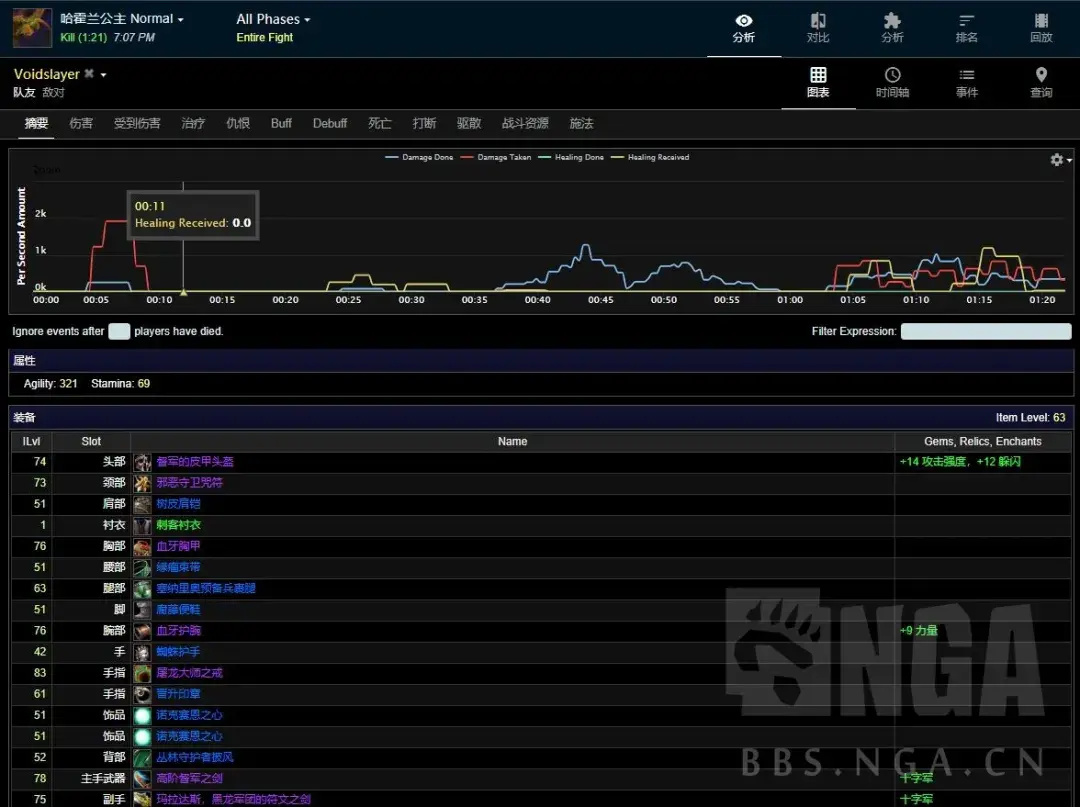Switch to the 时间轴 timeline view
This screenshot has height=807, width=1080.
point(892,83)
